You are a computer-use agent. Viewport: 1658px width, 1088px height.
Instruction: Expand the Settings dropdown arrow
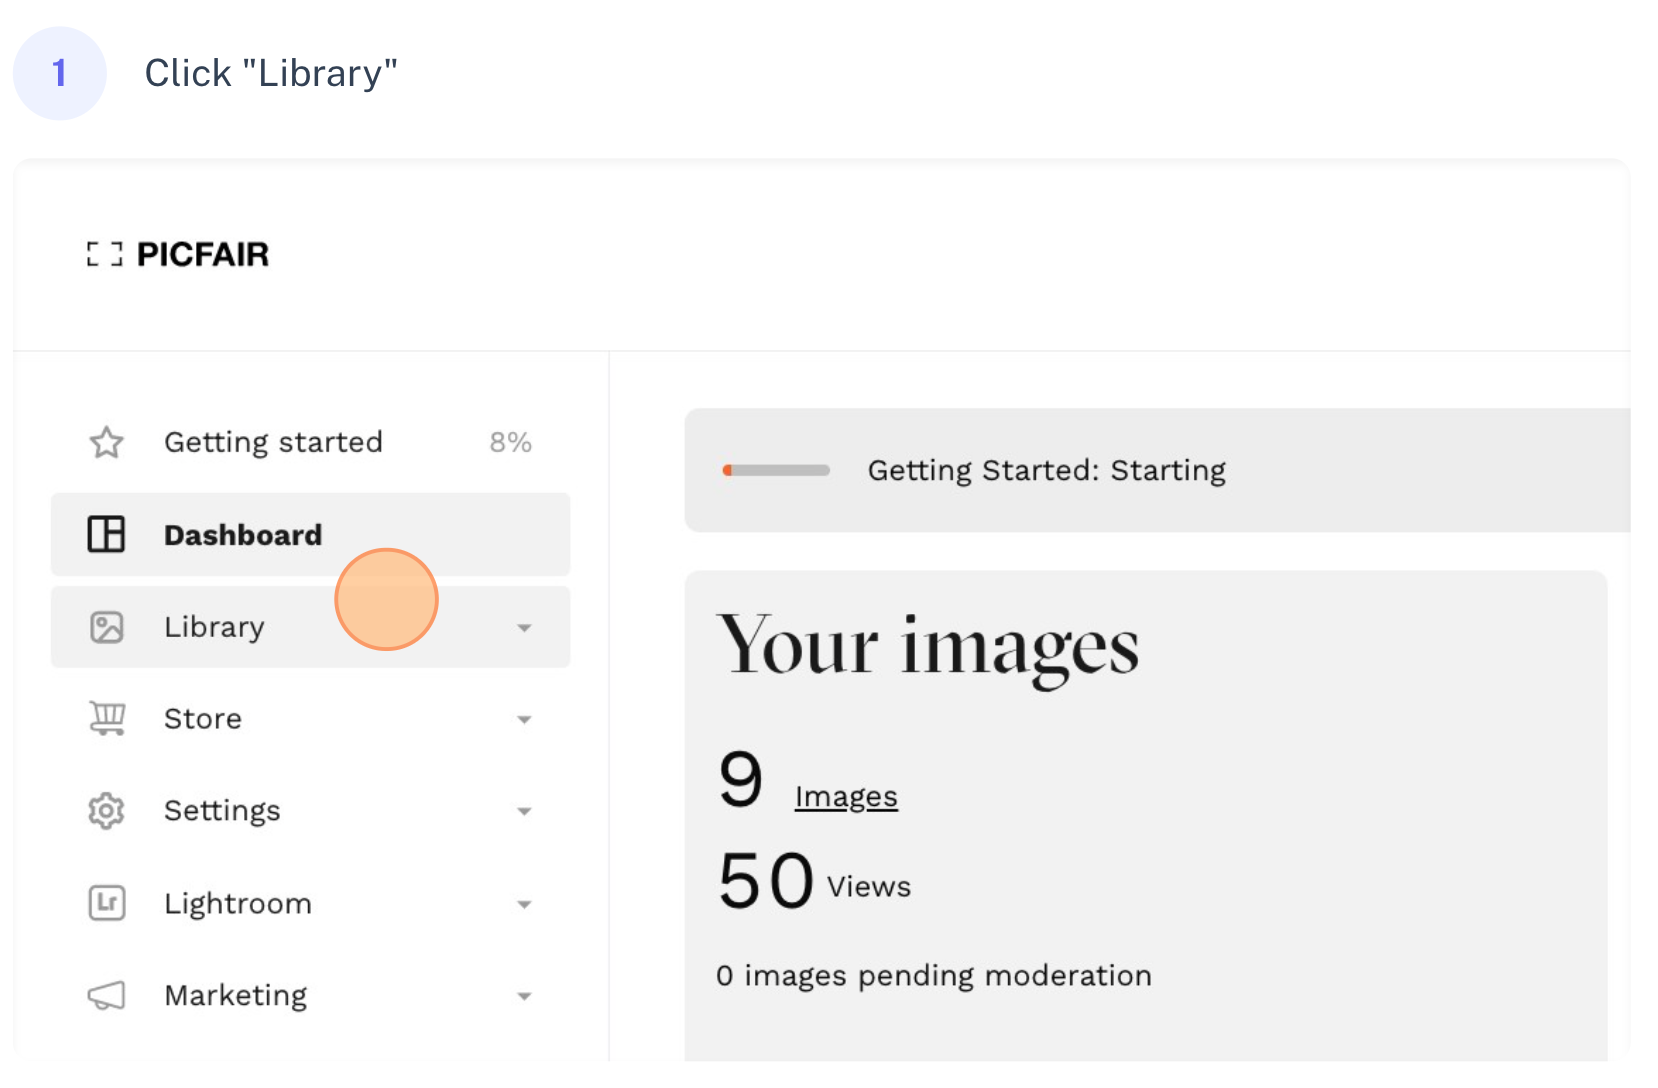click(x=524, y=812)
